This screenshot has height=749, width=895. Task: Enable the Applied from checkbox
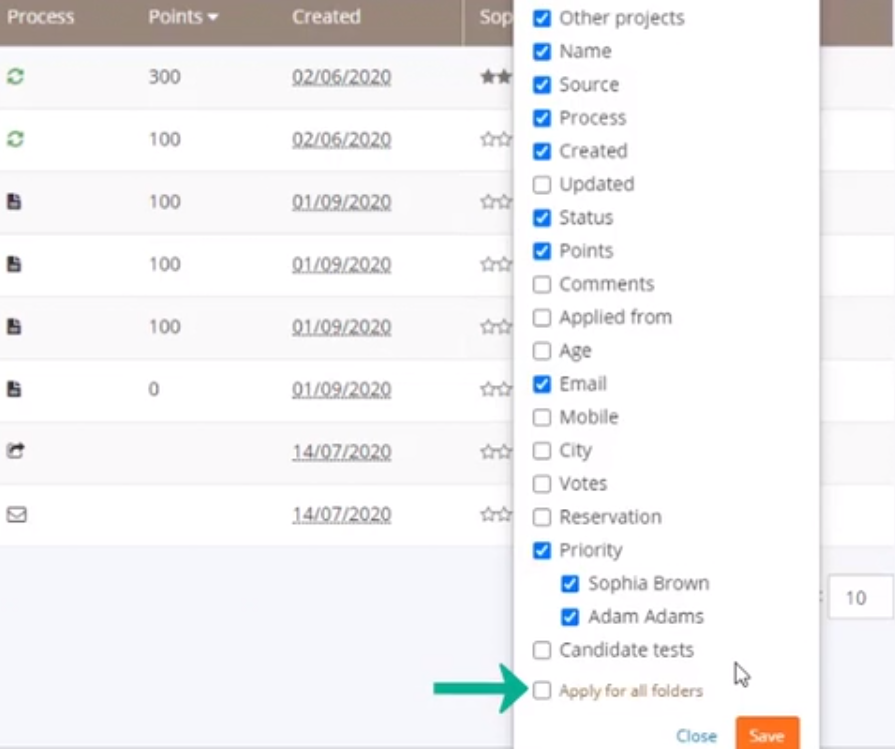tap(542, 317)
